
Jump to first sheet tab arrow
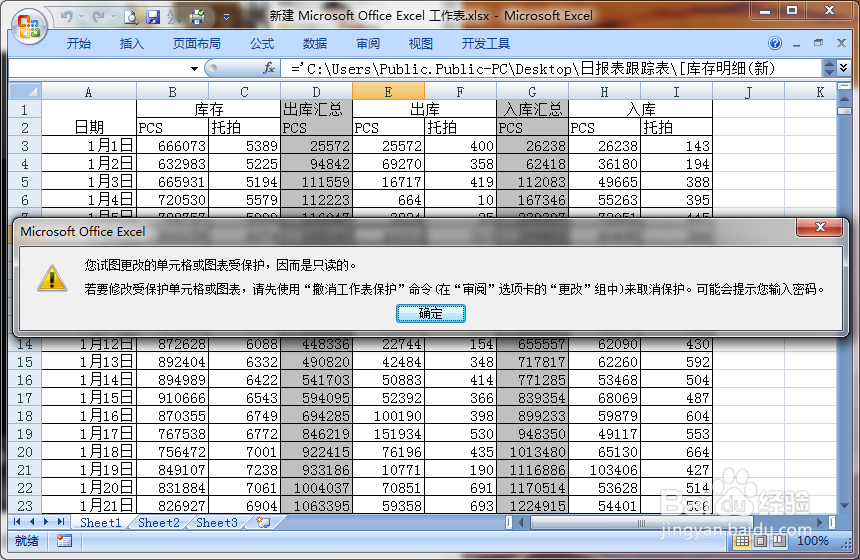(17, 522)
